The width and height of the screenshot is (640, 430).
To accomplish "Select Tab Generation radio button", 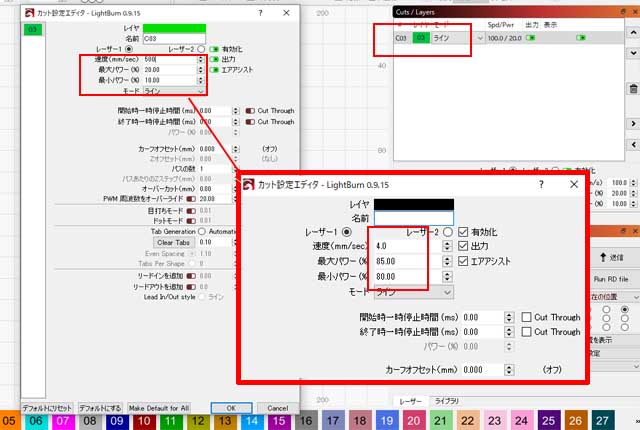I will tap(202, 231).
